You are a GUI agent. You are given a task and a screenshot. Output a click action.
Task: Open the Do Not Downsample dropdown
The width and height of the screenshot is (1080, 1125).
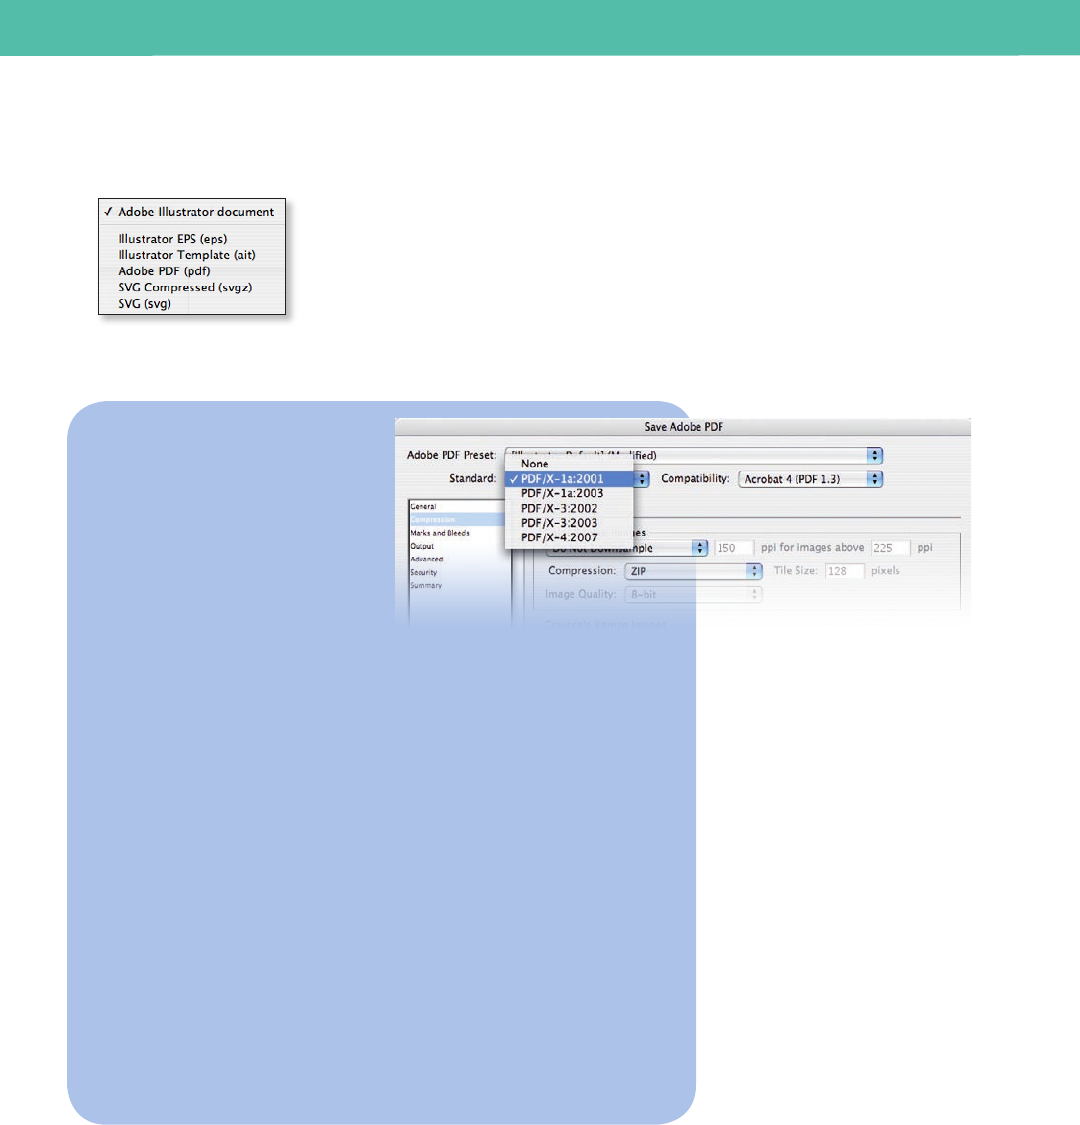[x=626, y=548]
